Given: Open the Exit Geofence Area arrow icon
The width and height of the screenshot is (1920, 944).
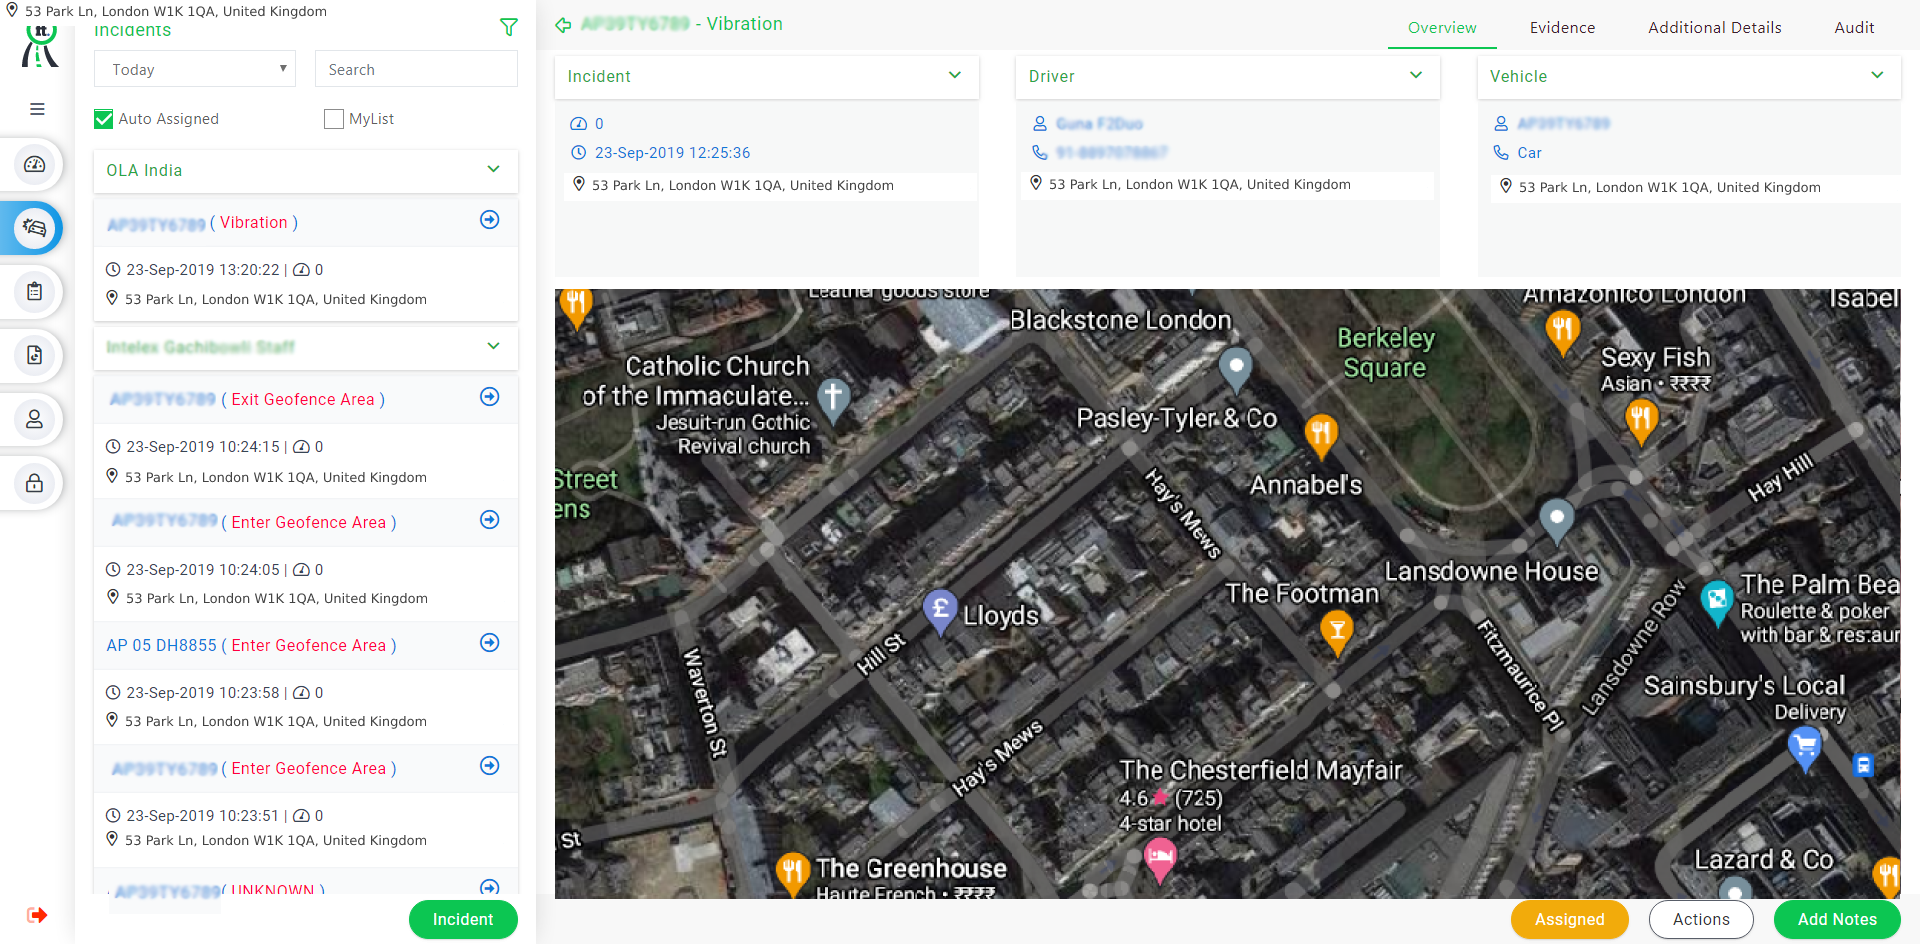Looking at the screenshot, I should pyautogui.click(x=490, y=397).
